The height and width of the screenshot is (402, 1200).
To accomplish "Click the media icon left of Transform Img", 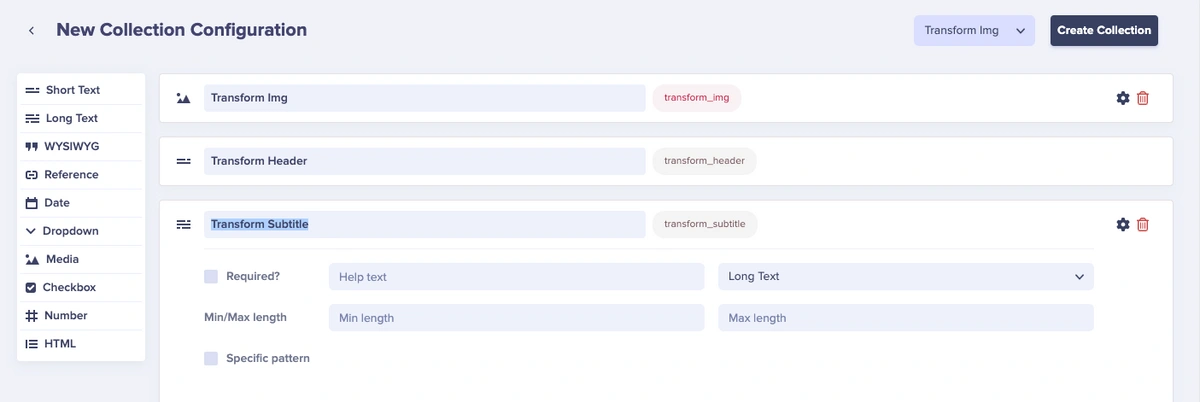I will pyautogui.click(x=183, y=98).
